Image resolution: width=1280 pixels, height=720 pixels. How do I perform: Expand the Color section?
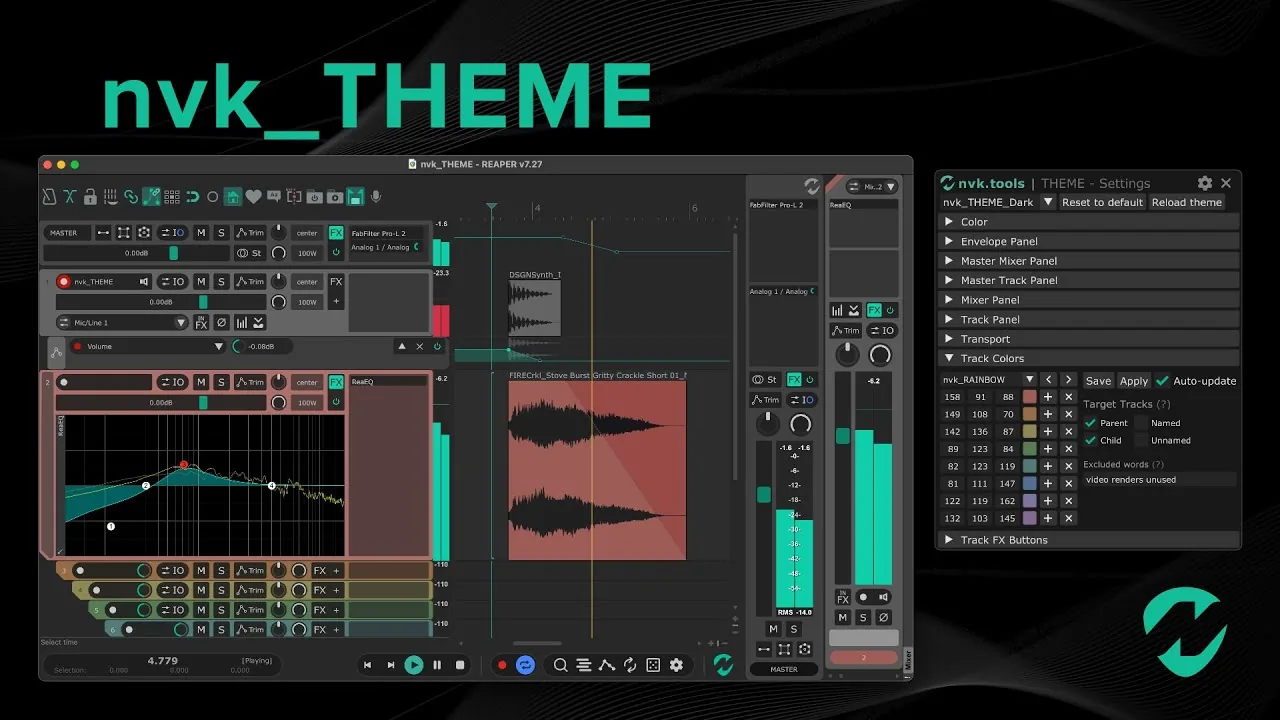(1089, 222)
